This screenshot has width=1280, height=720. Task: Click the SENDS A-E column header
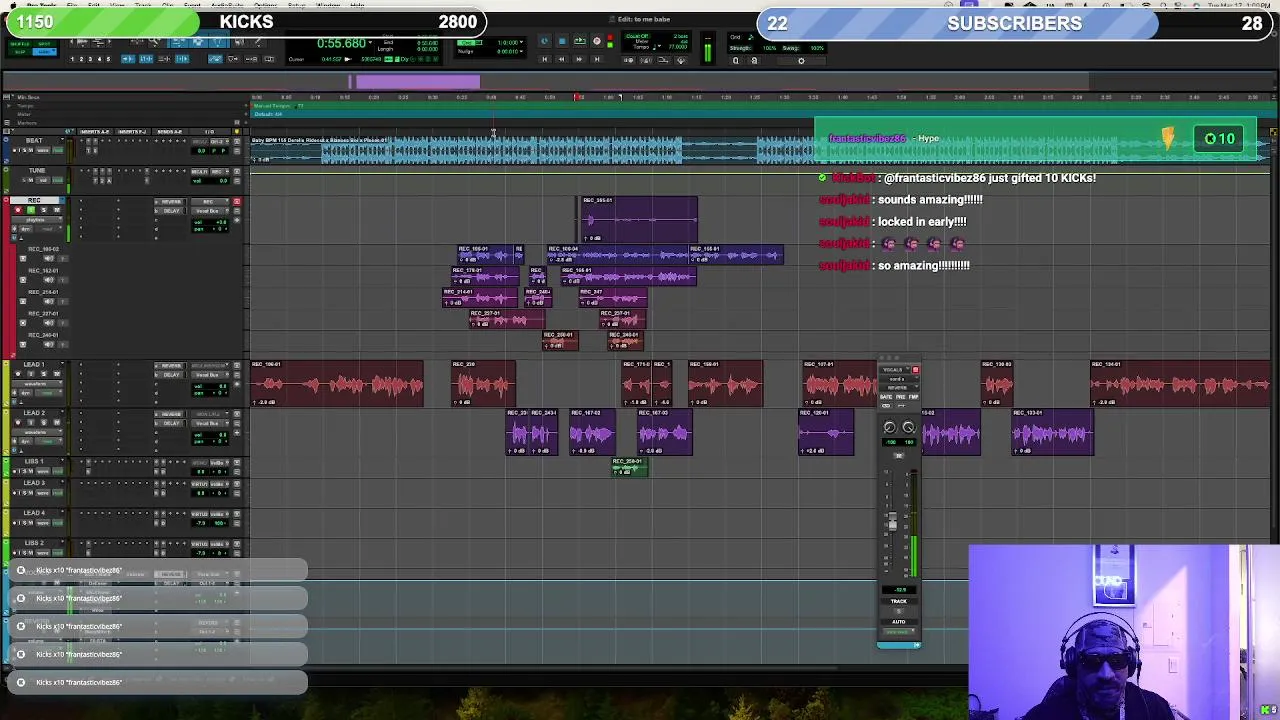click(x=170, y=131)
